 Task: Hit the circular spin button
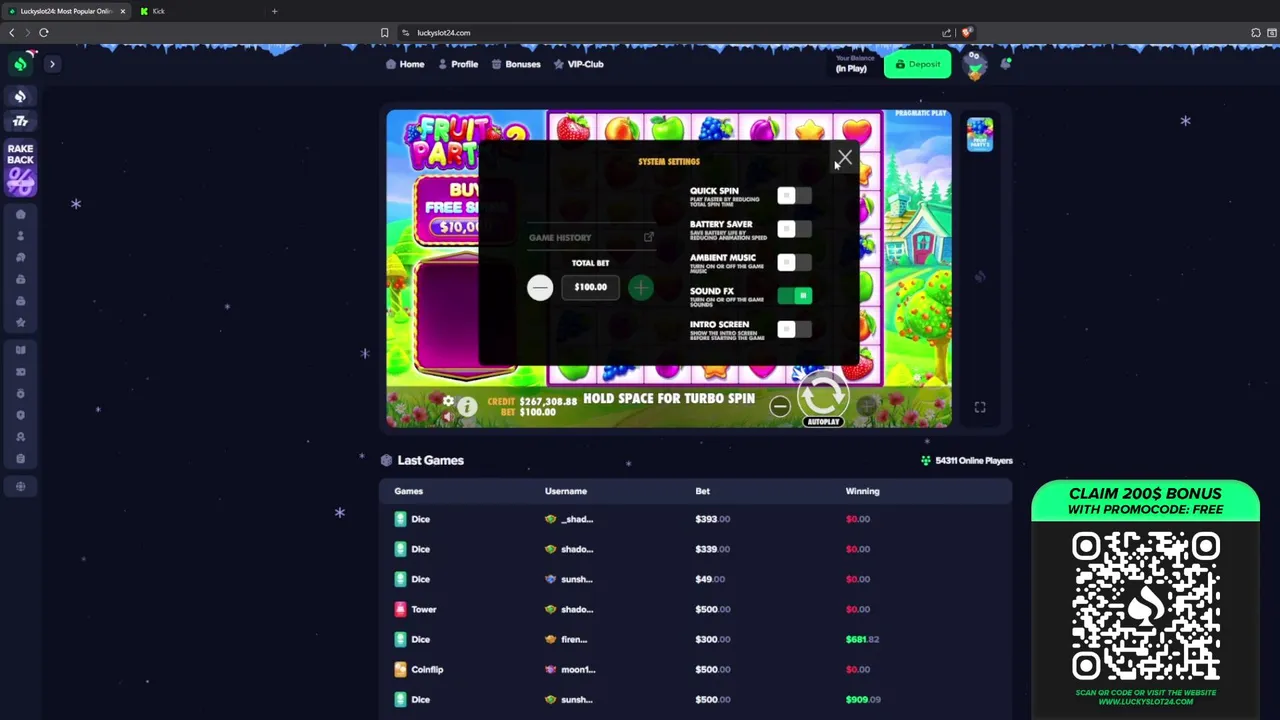click(x=823, y=394)
